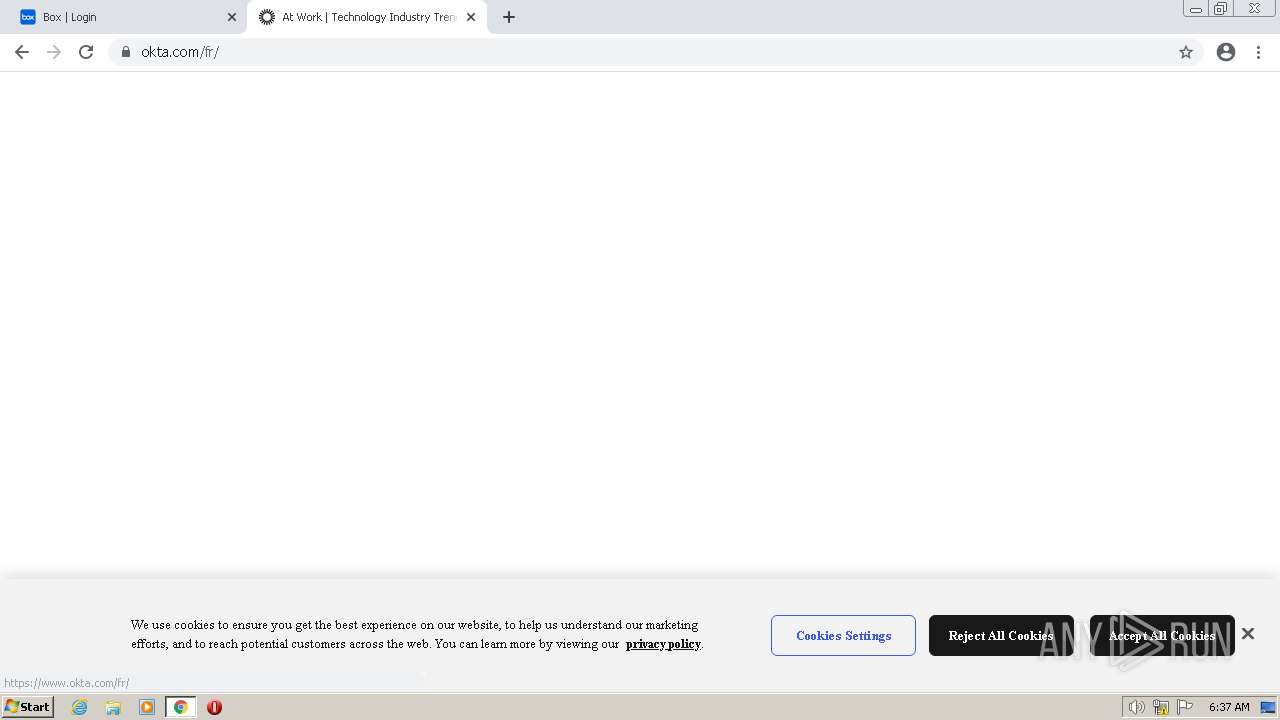Close the Box | Login tab
The height and width of the screenshot is (720, 1280).
[232, 17]
